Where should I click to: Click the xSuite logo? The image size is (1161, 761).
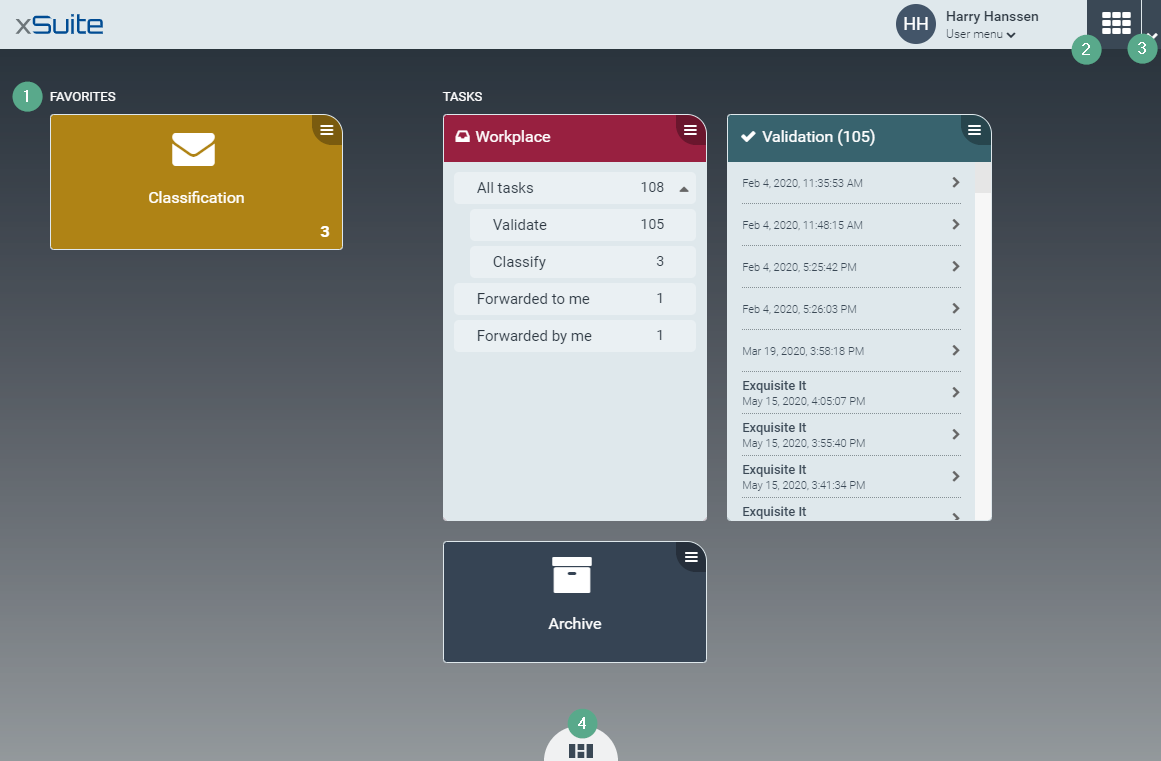point(57,24)
